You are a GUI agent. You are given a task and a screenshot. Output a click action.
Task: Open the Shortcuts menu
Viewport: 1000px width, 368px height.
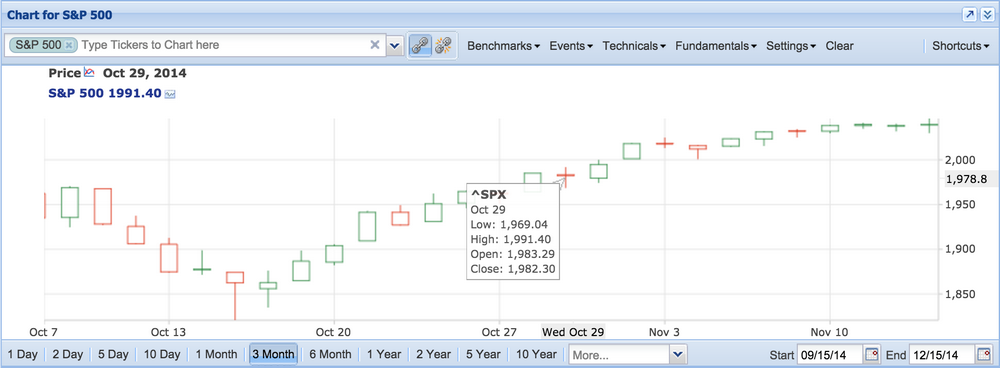pyautogui.click(x=960, y=46)
